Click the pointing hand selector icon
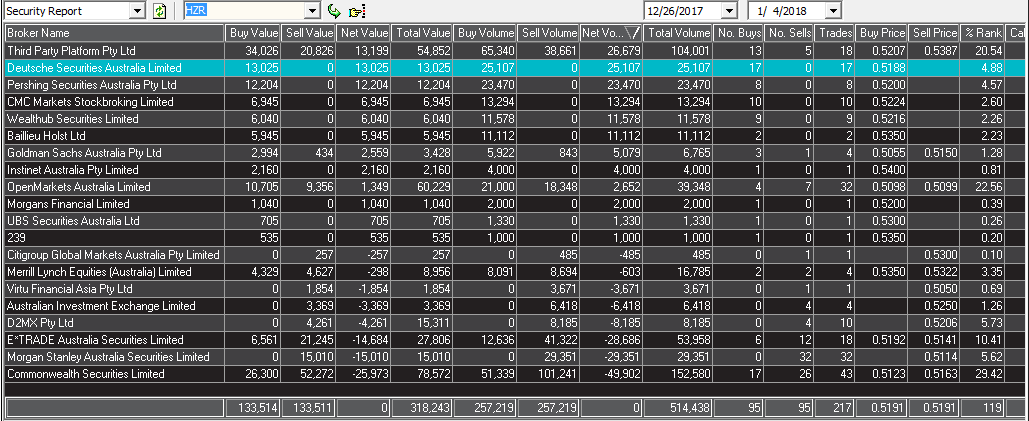Viewport: 1029px width, 421px height. click(356, 11)
